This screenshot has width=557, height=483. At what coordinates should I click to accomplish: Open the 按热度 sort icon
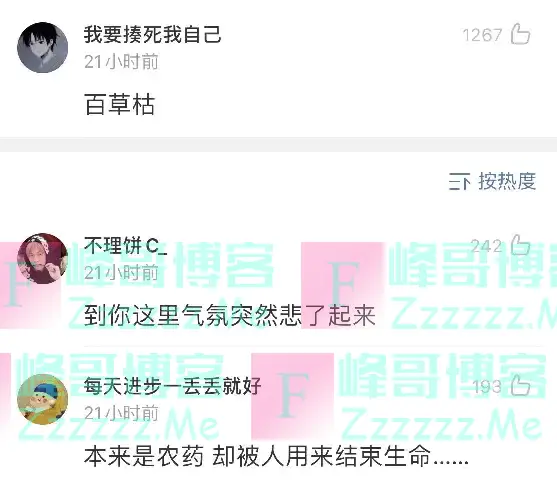click(459, 181)
